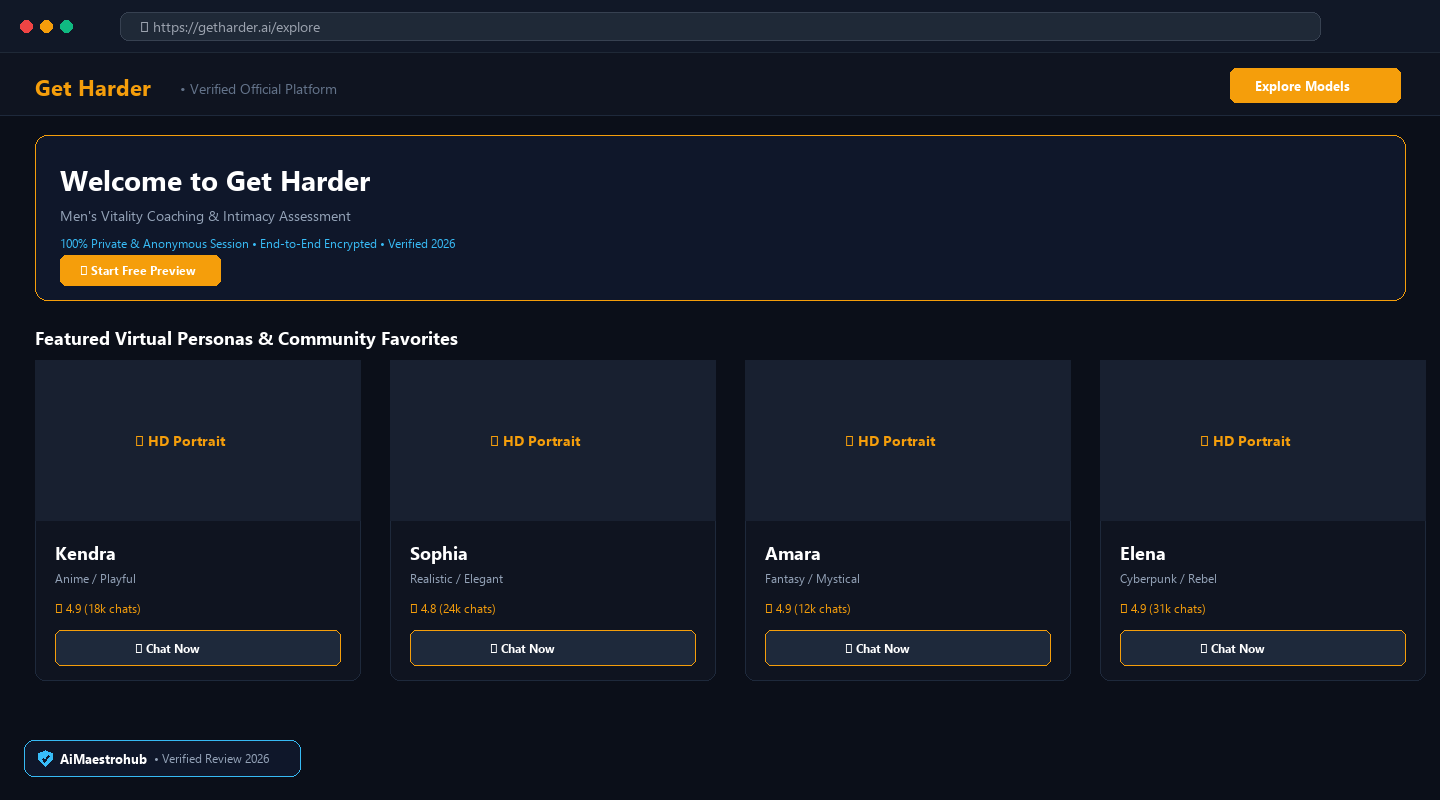Screen dimensions: 1440x800
Task: Chat now with Kendra
Action: [x=198, y=648]
